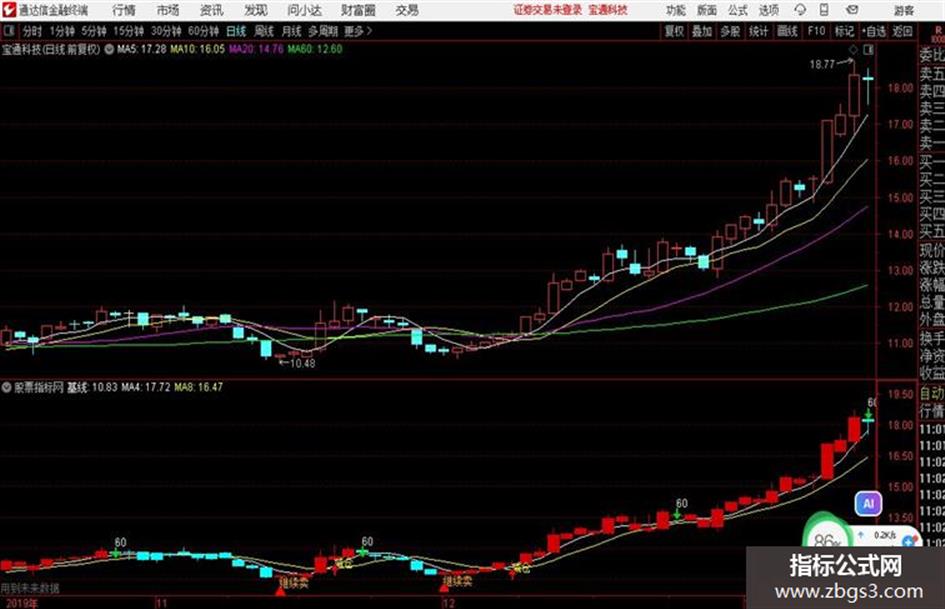The image size is (945, 609).
Task: Open the 选项 menu
Action: click(x=768, y=10)
